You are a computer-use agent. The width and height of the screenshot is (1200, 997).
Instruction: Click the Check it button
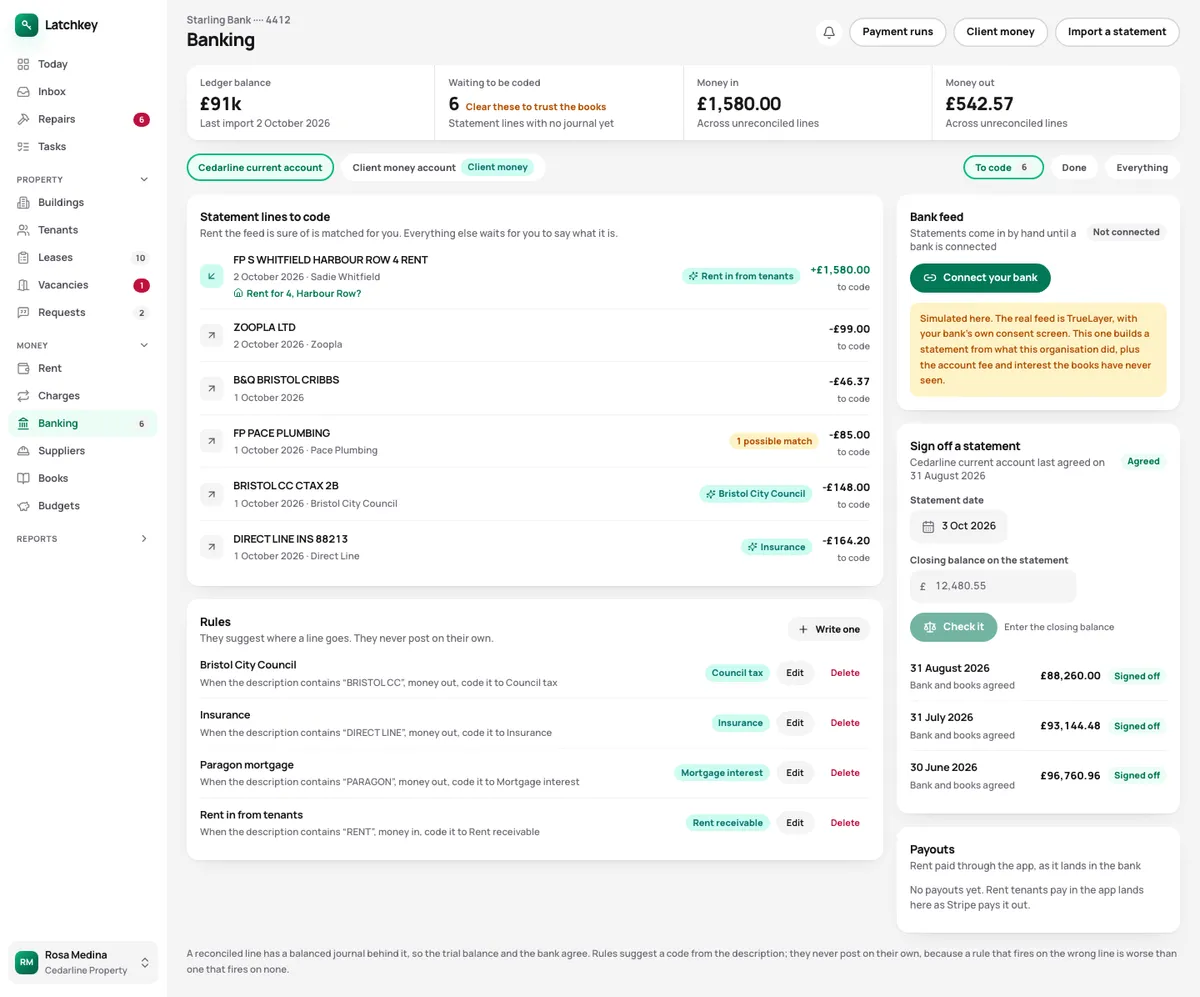point(954,627)
